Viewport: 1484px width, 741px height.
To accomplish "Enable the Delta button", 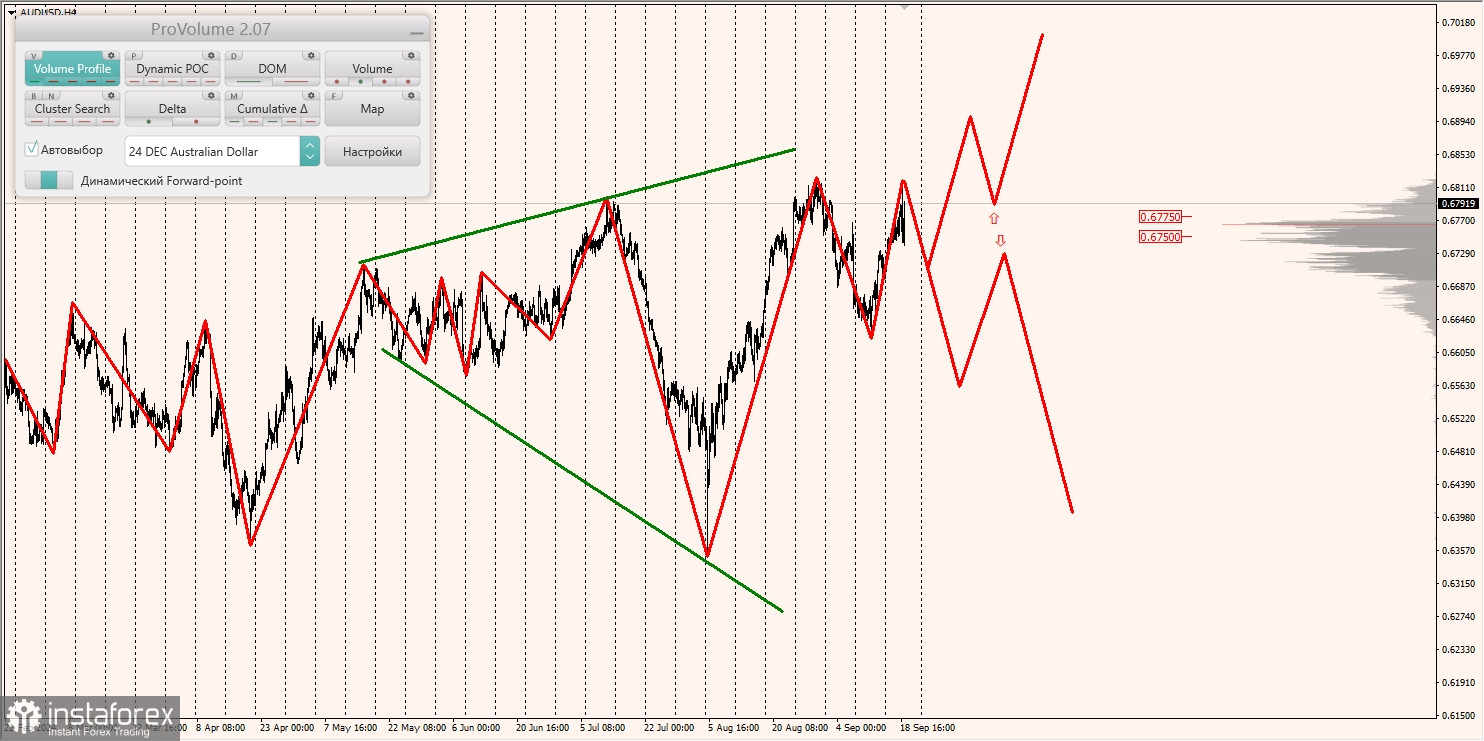I will (172, 108).
